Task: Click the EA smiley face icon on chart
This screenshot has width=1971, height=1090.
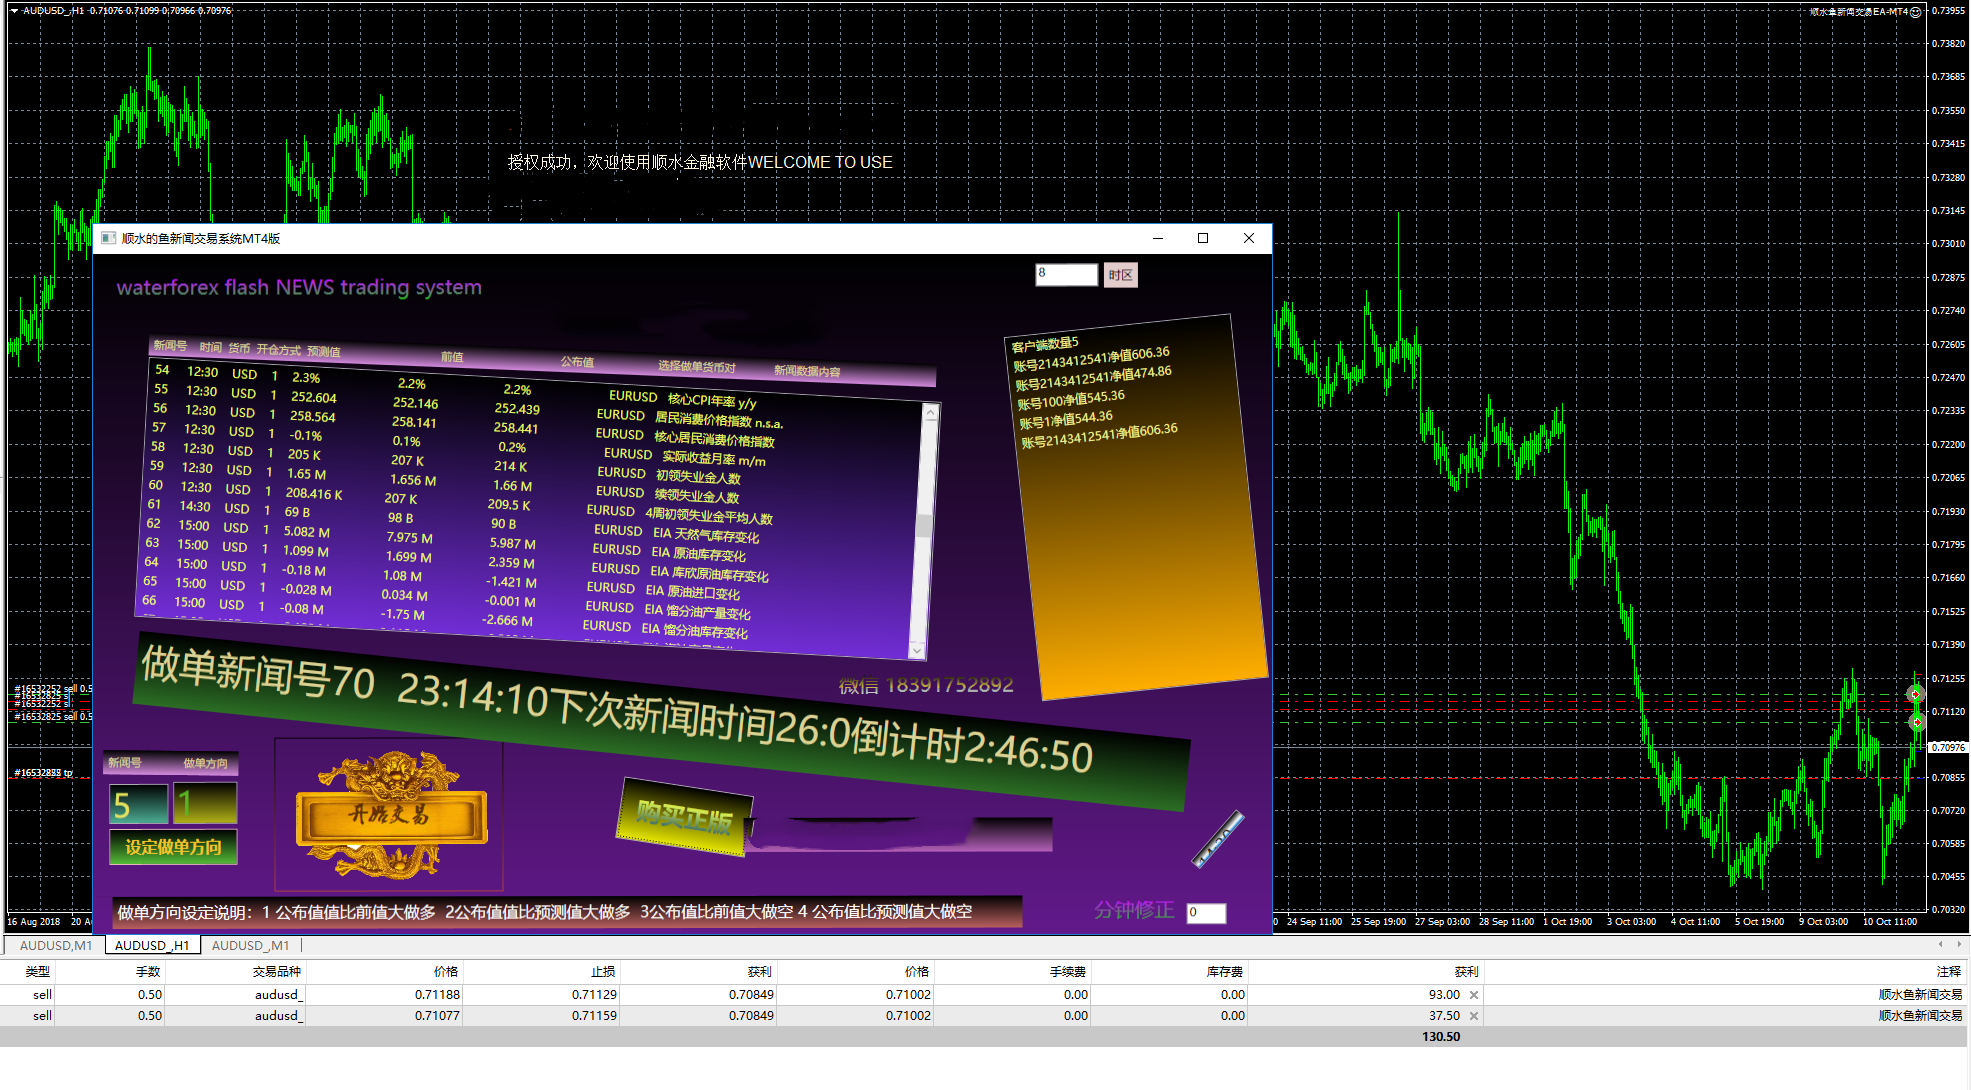Action: pyautogui.click(x=1916, y=12)
